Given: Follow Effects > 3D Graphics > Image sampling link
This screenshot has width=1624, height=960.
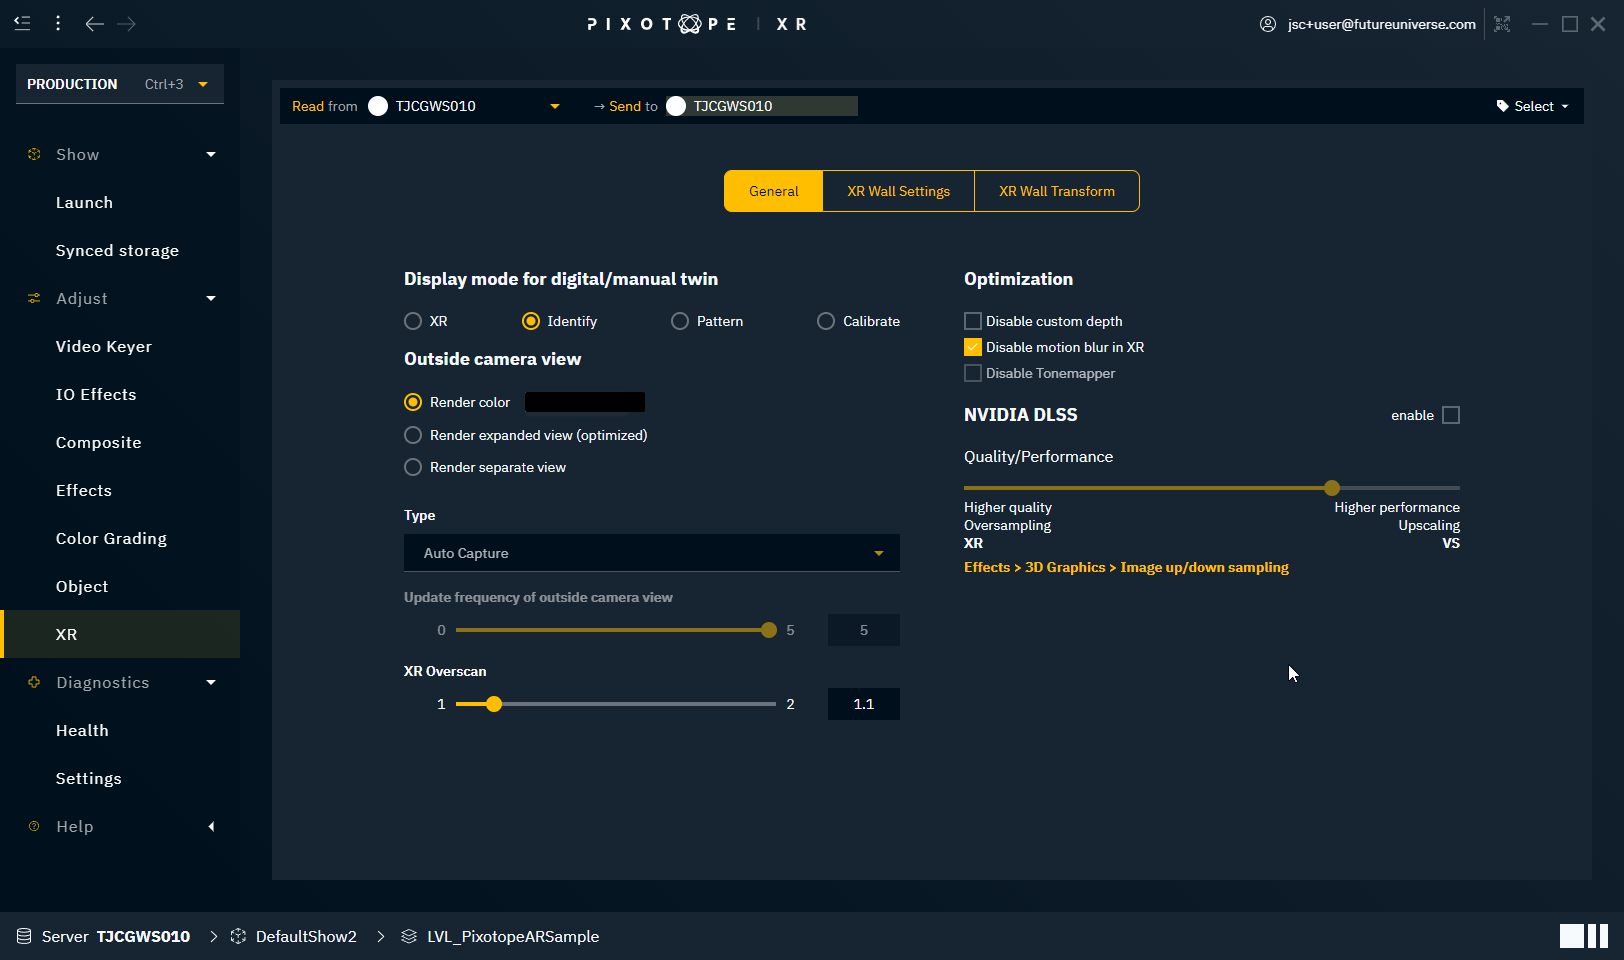Looking at the screenshot, I should pos(1126,567).
